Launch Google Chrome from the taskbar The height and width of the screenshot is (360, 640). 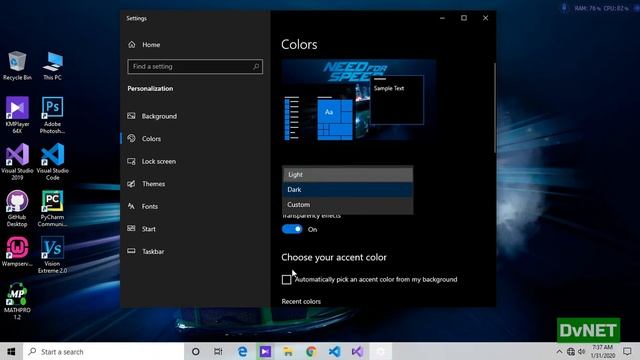tap(311, 351)
